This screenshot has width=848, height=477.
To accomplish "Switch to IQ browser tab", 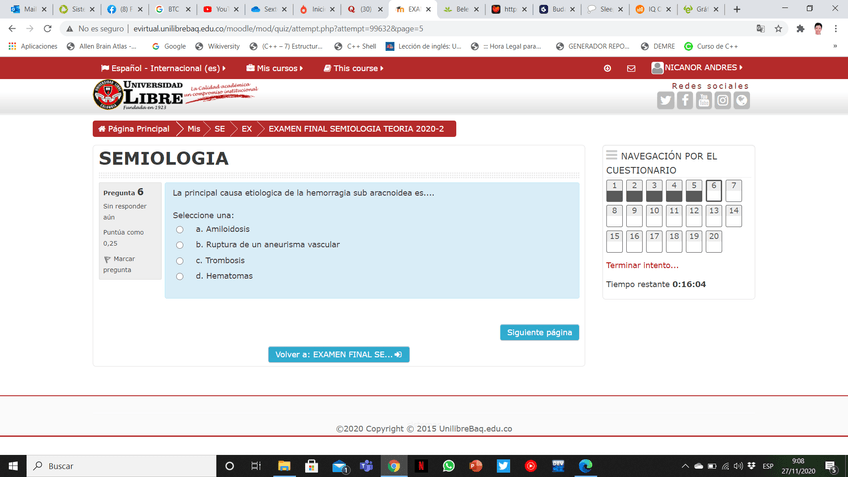I will pyautogui.click(x=653, y=9).
